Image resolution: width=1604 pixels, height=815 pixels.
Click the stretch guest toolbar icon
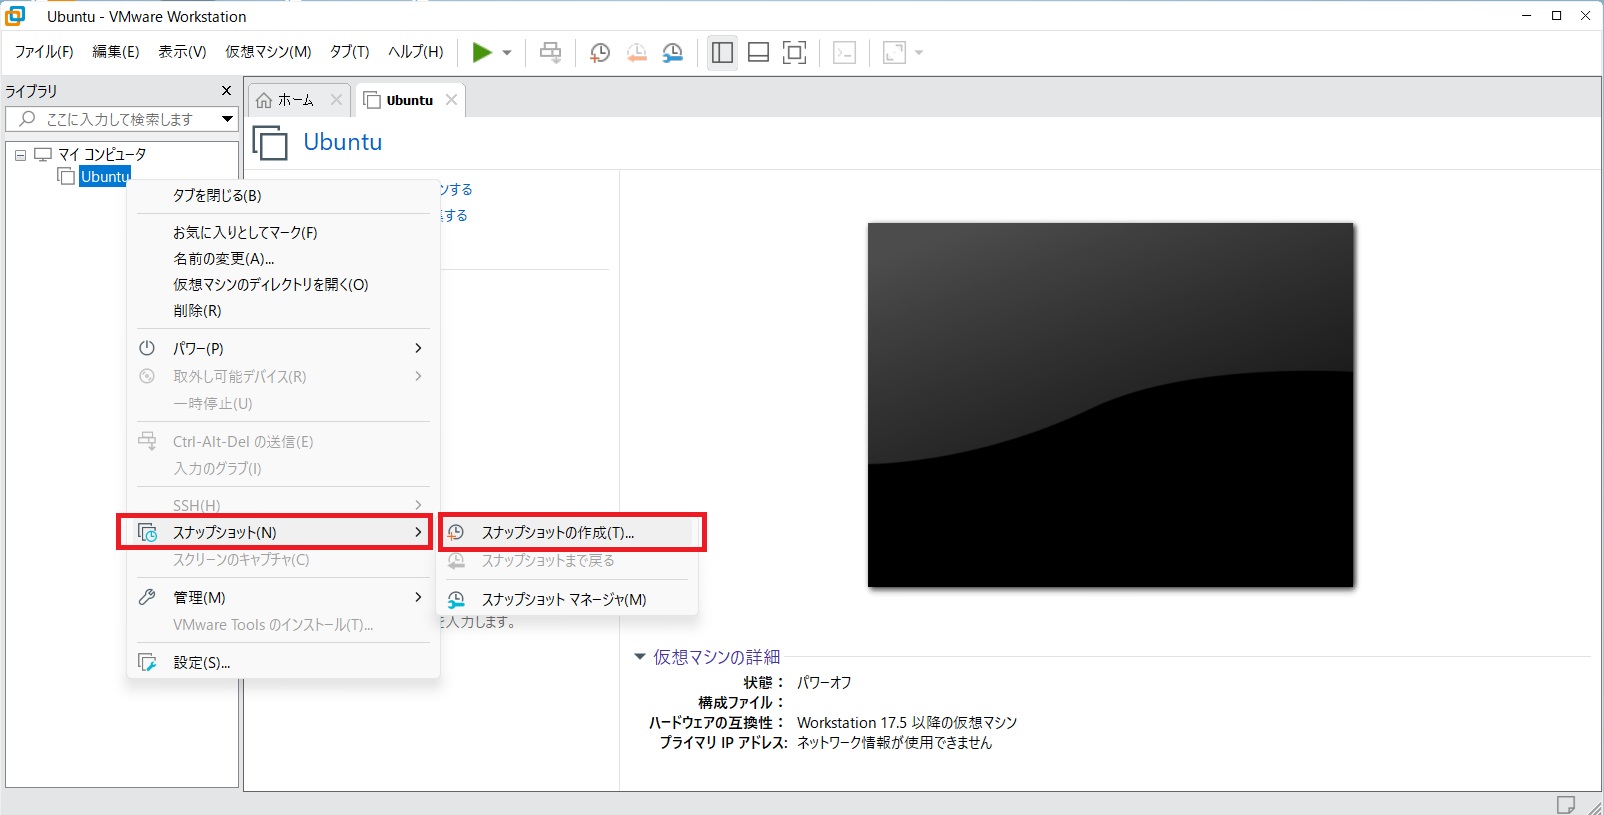(894, 53)
